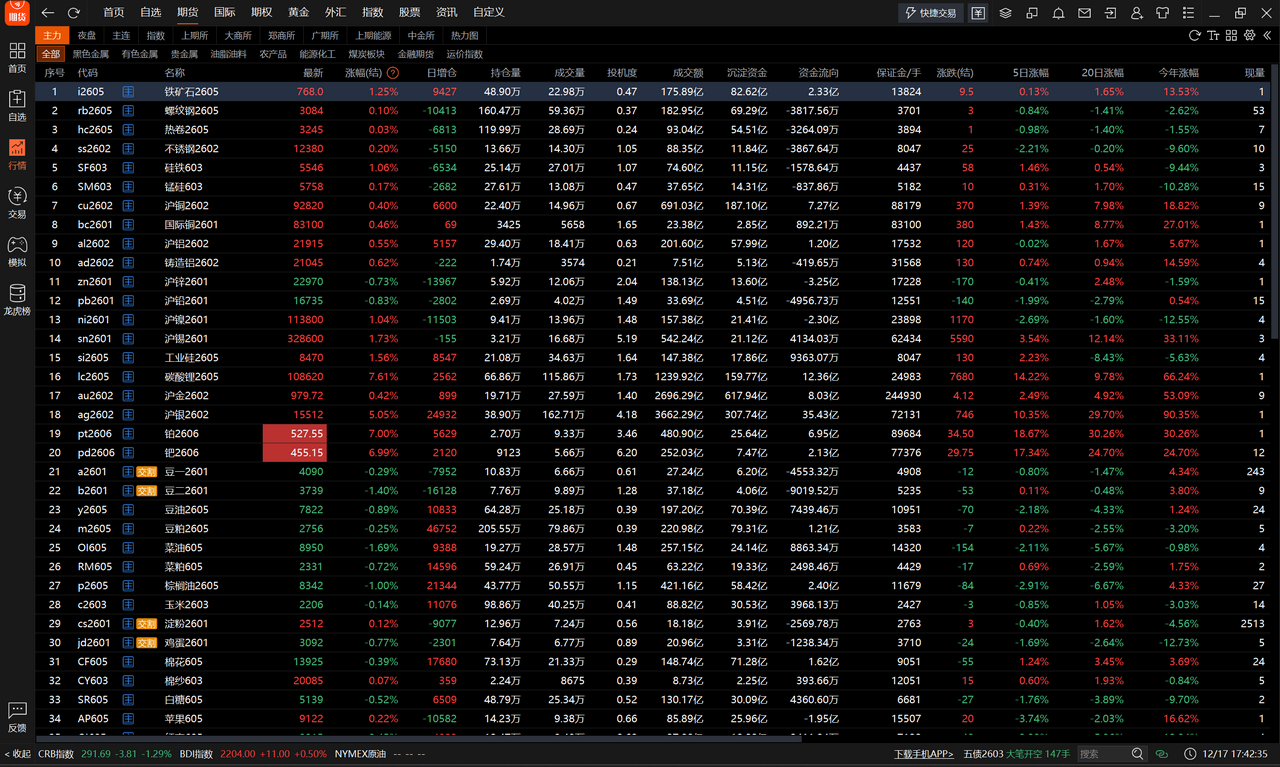The image size is (1280, 767).
Task: Open 龙虎榜 in the left sidebar
Action: point(17,299)
